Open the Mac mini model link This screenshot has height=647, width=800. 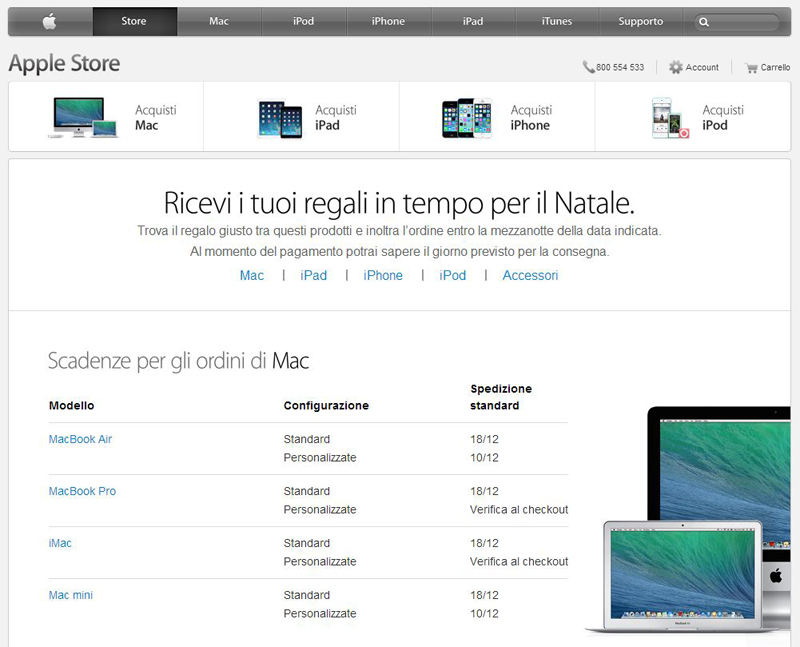coord(71,595)
